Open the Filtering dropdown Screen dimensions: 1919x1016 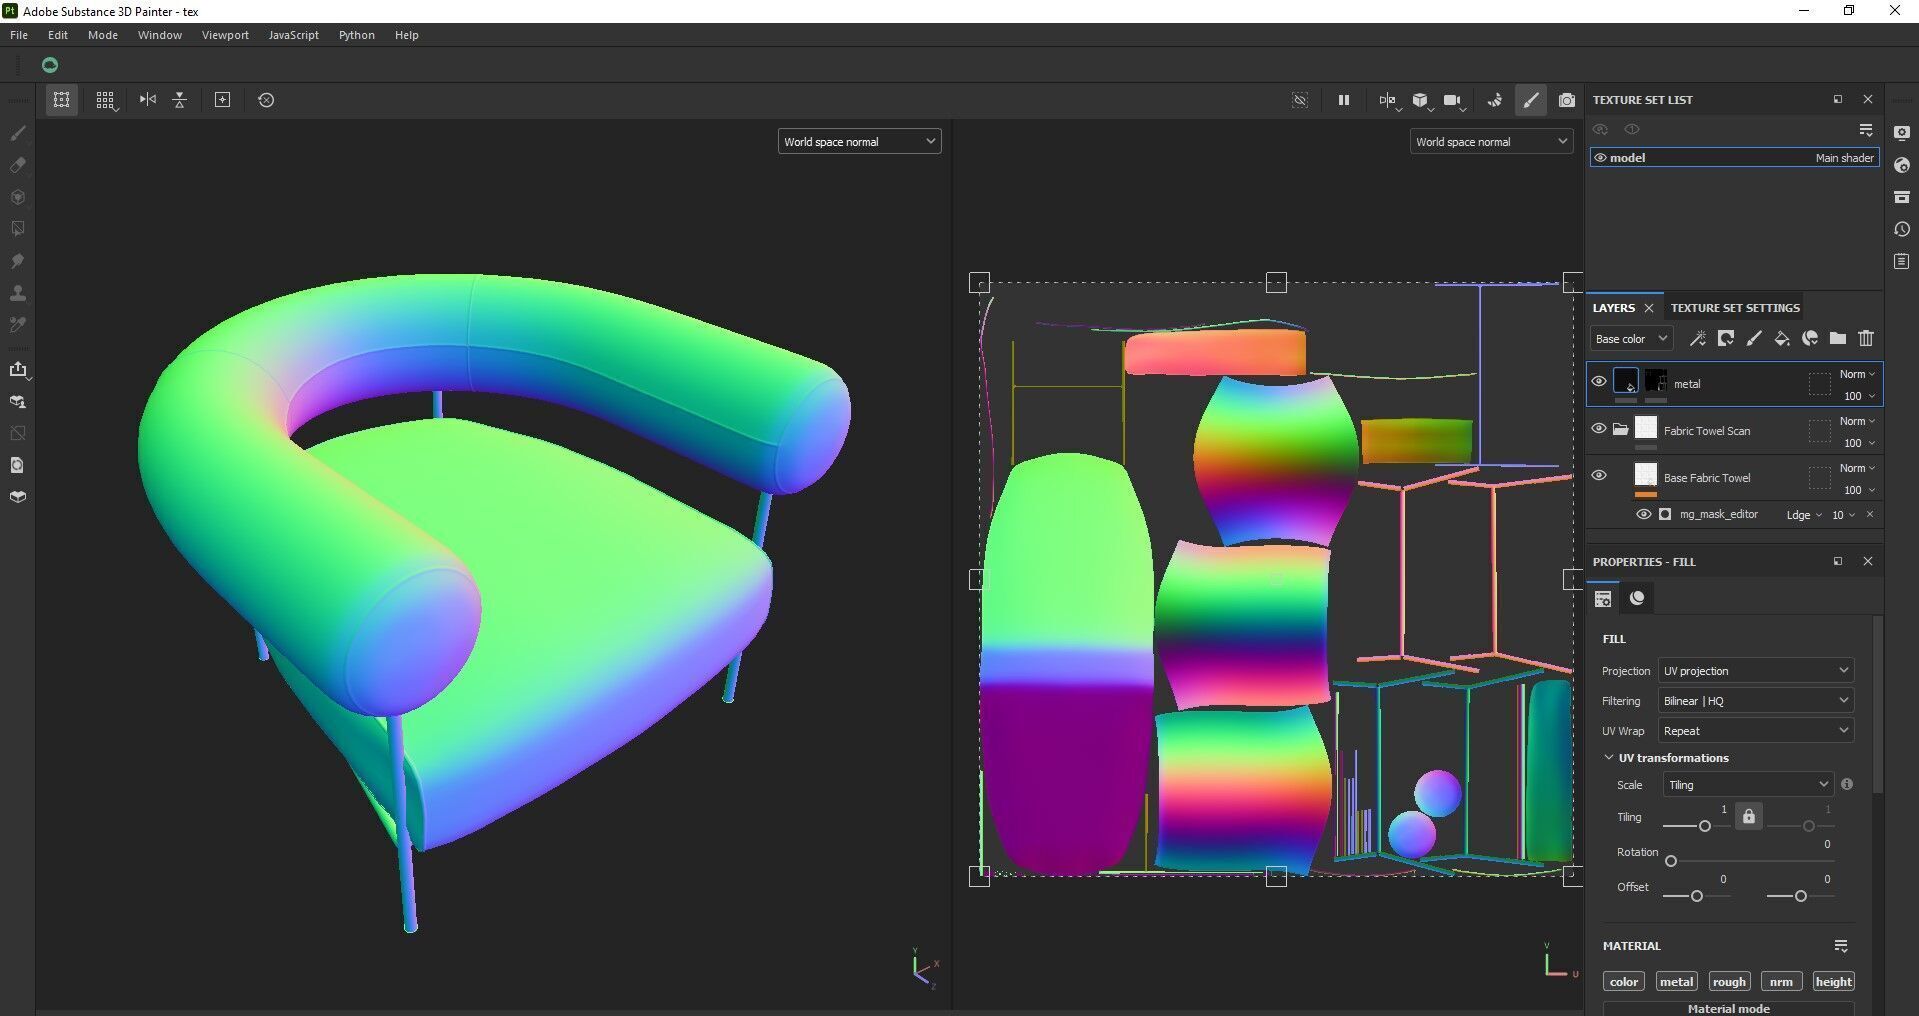point(1756,701)
